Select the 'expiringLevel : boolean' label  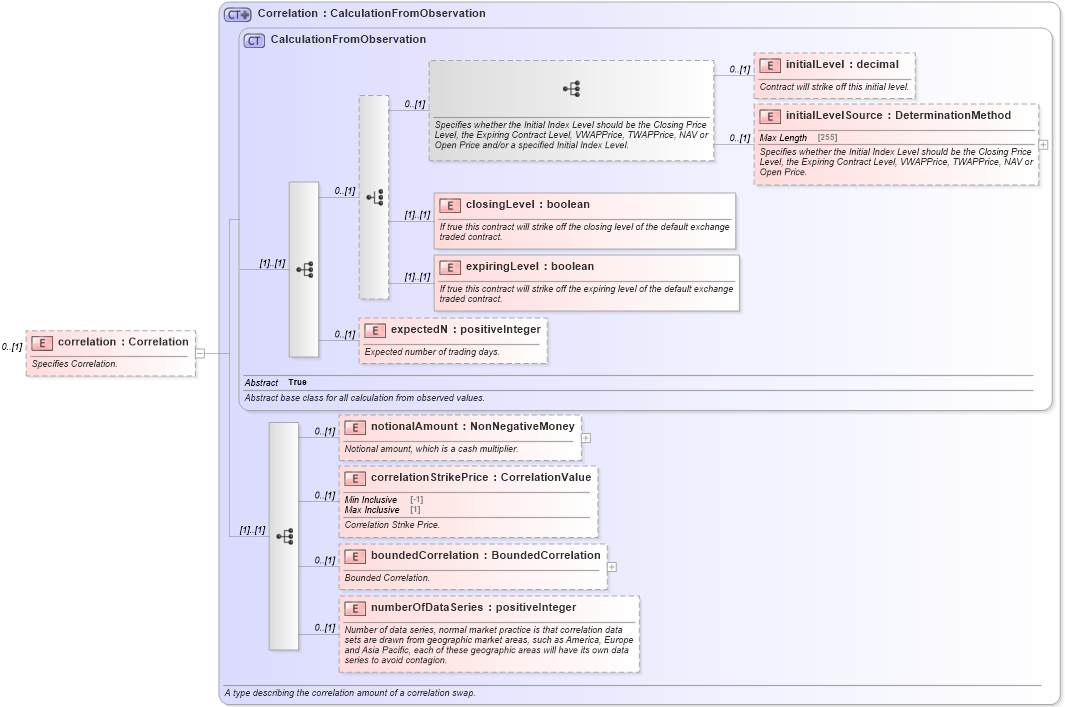point(530,266)
